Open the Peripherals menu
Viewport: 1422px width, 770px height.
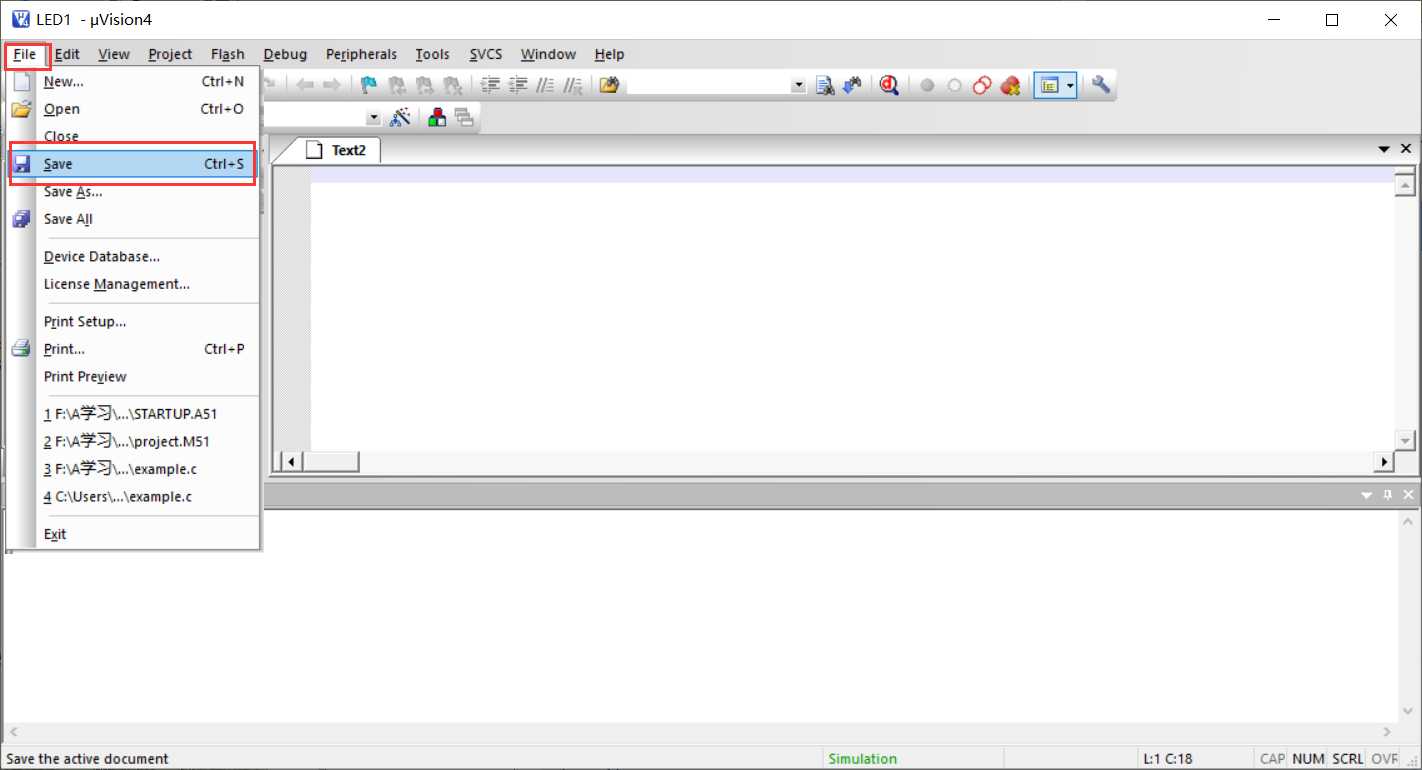(361, 54)
